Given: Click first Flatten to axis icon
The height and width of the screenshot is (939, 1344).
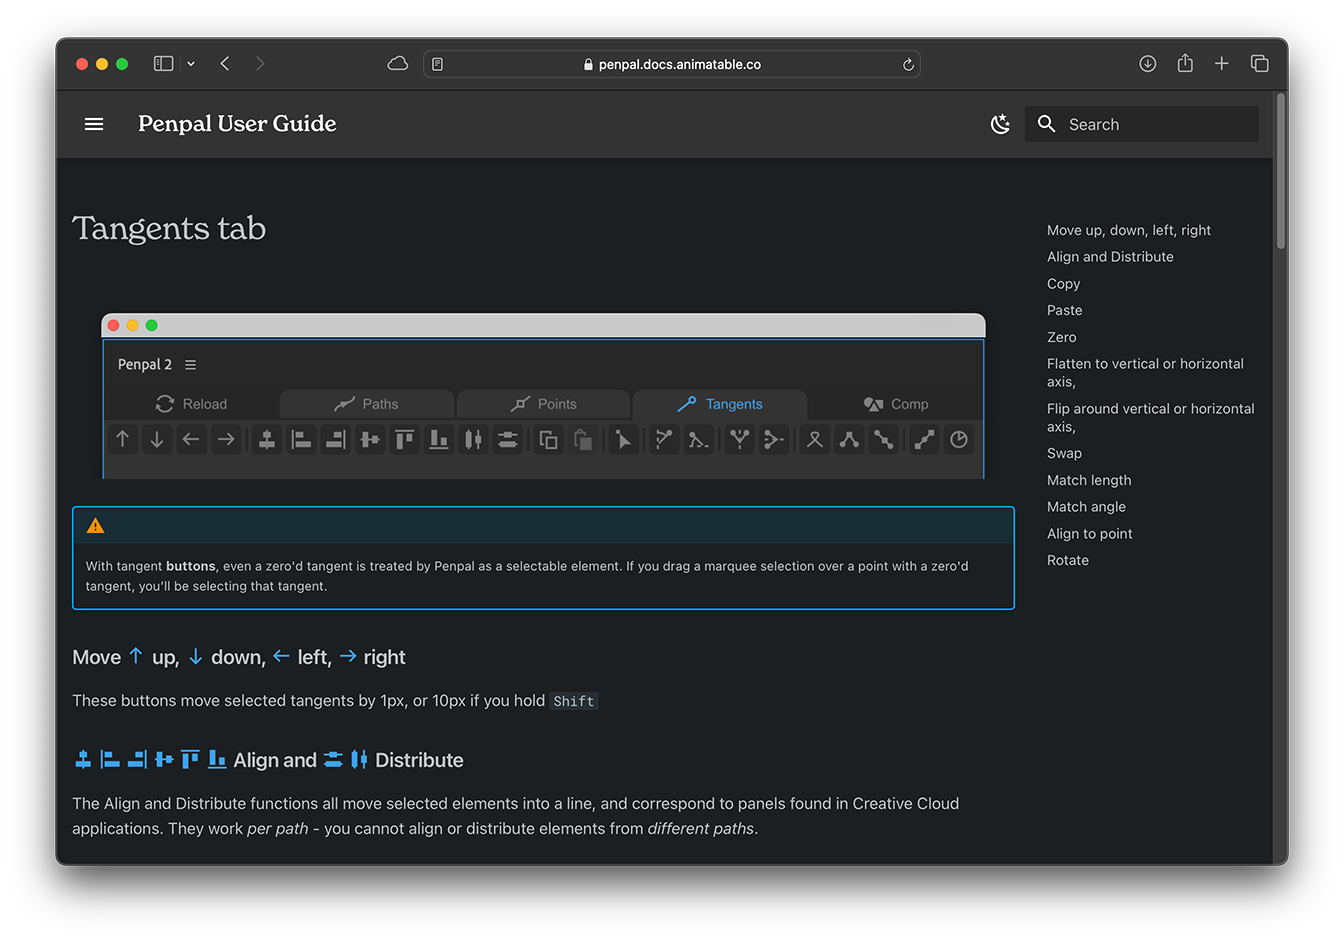Looking at the screenshot, I should (x=664, y=439).
